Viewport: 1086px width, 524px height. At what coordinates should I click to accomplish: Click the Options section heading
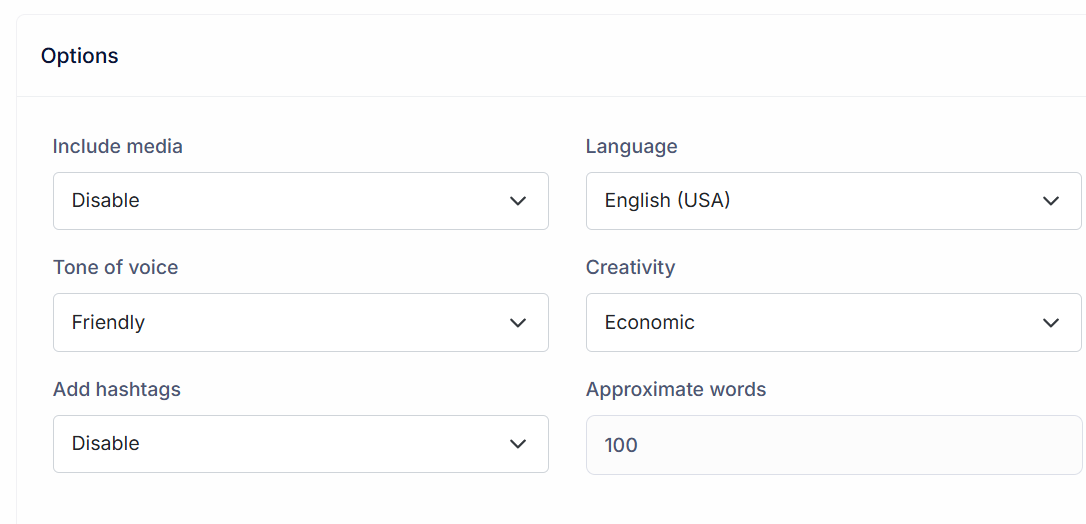pos(80,56)
